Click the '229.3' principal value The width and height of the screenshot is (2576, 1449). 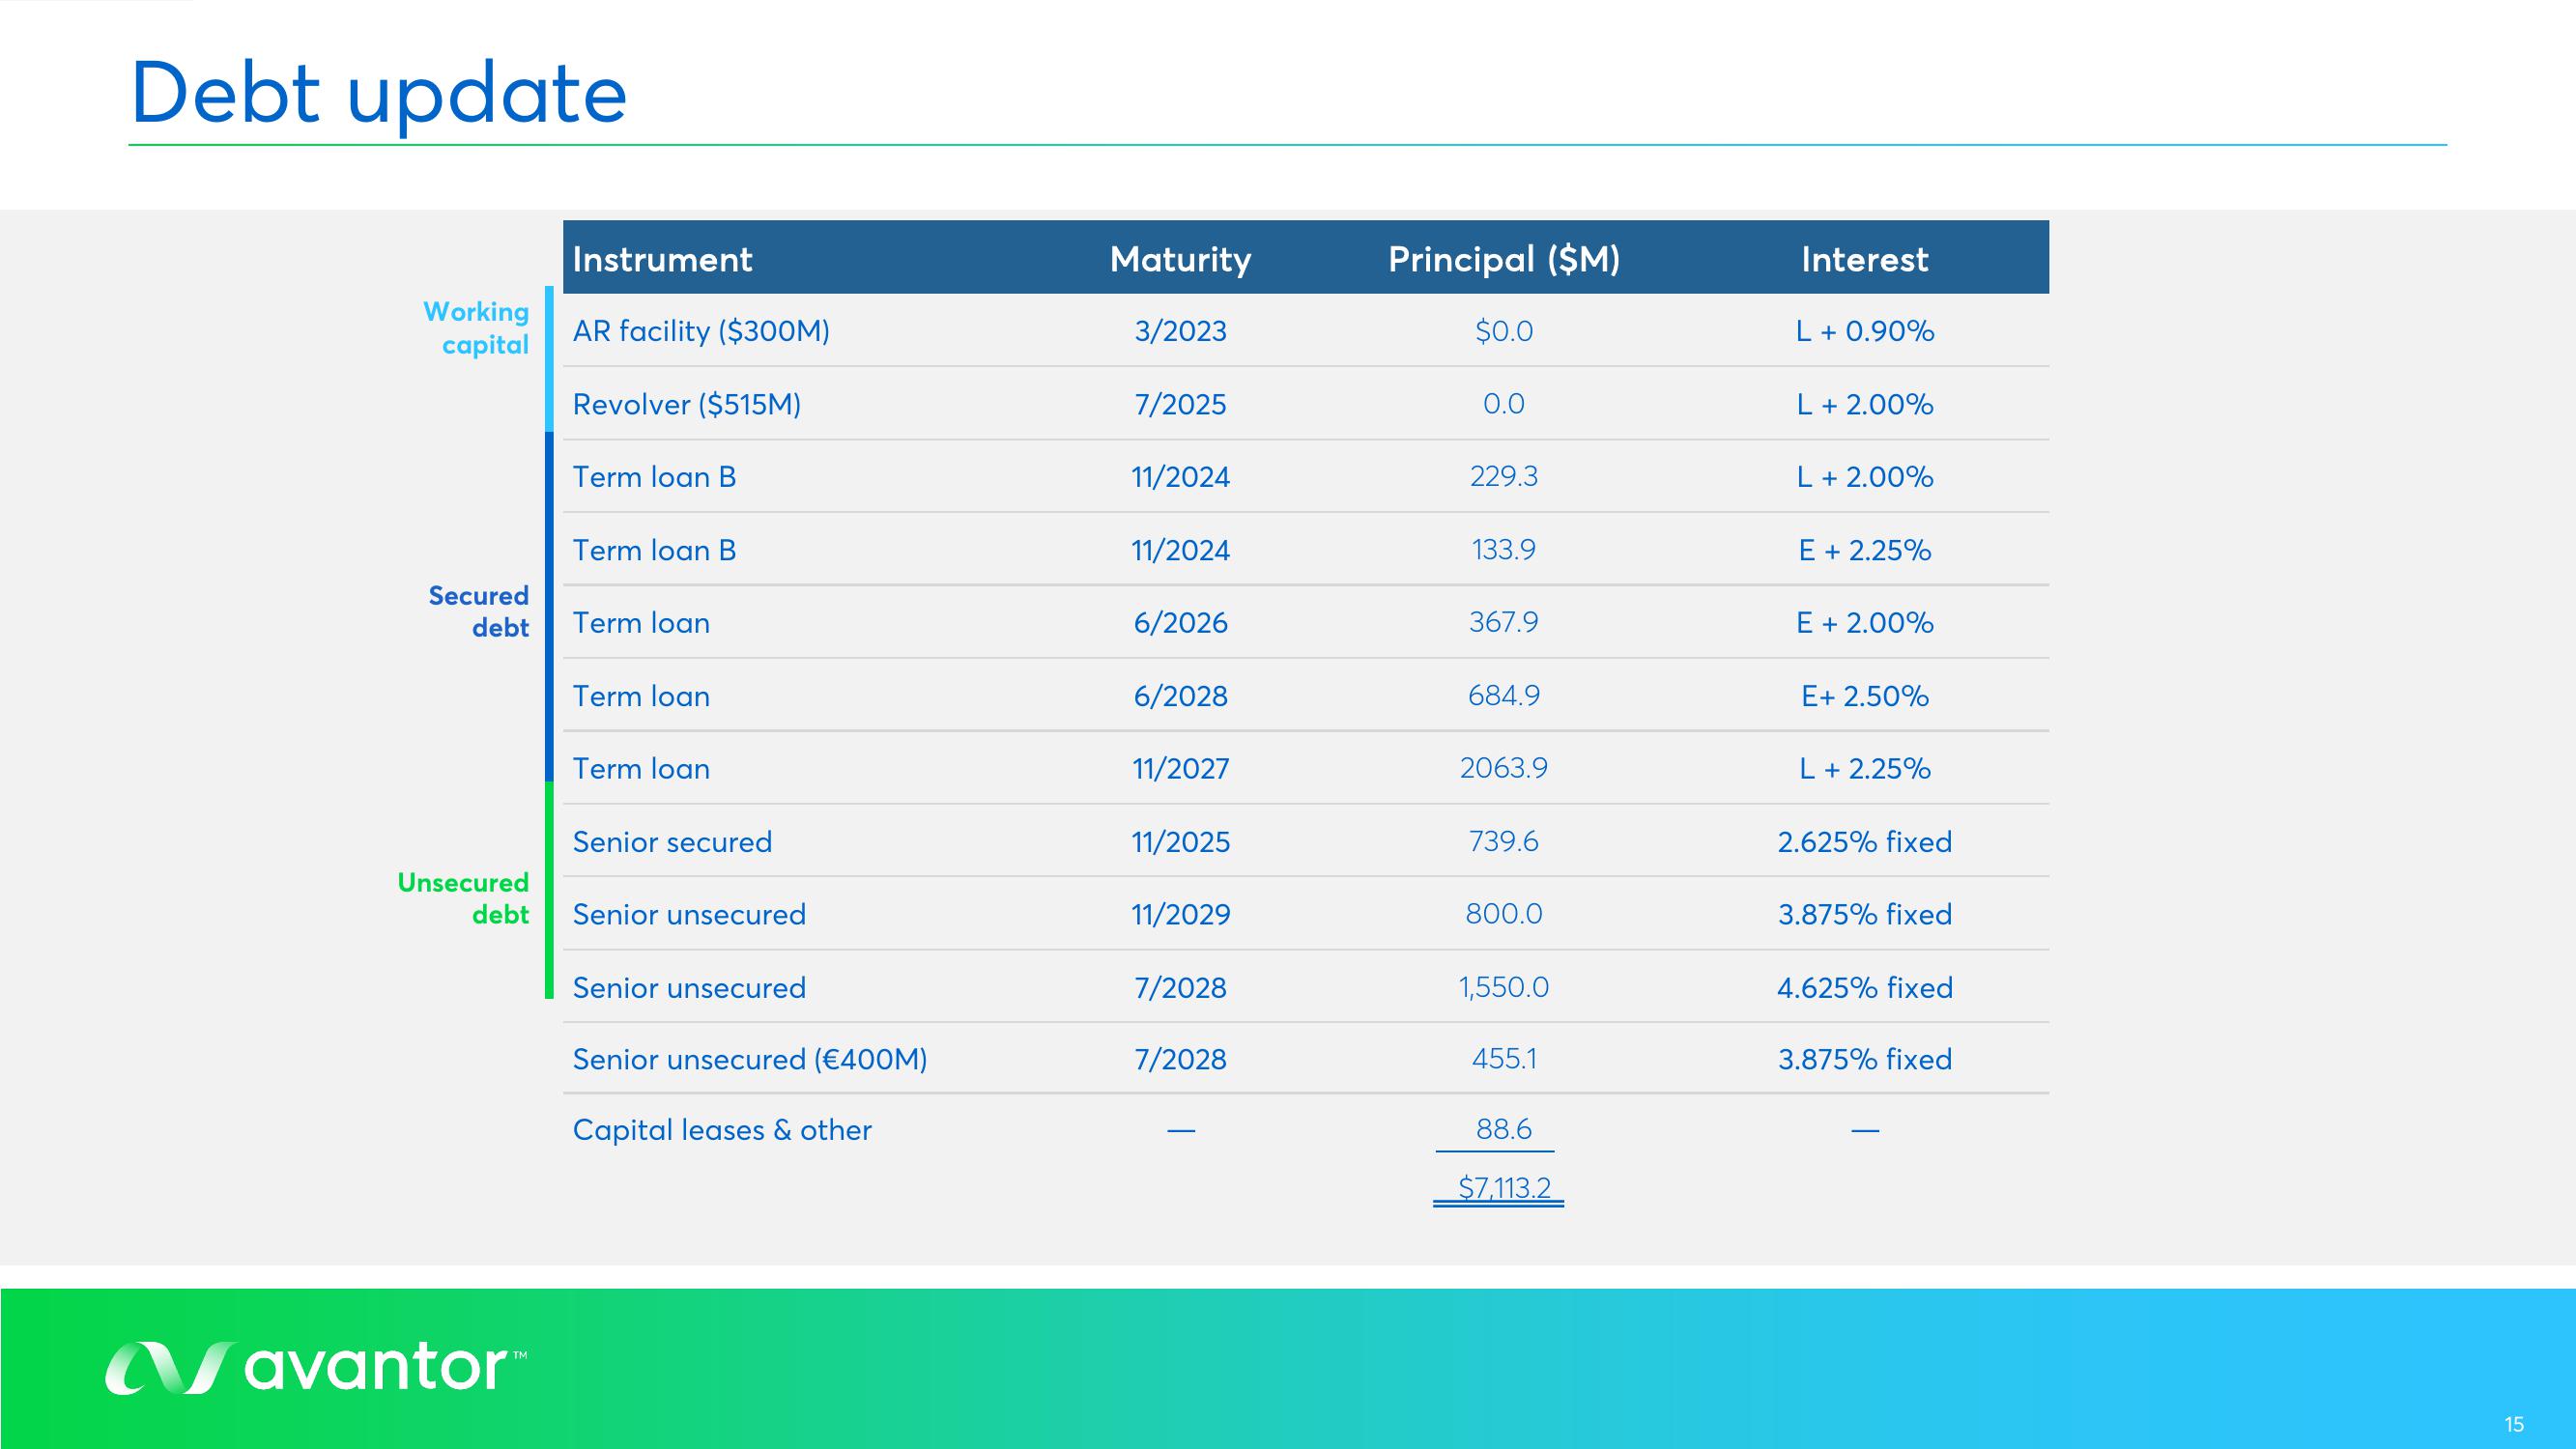(x=1504, y=476)
